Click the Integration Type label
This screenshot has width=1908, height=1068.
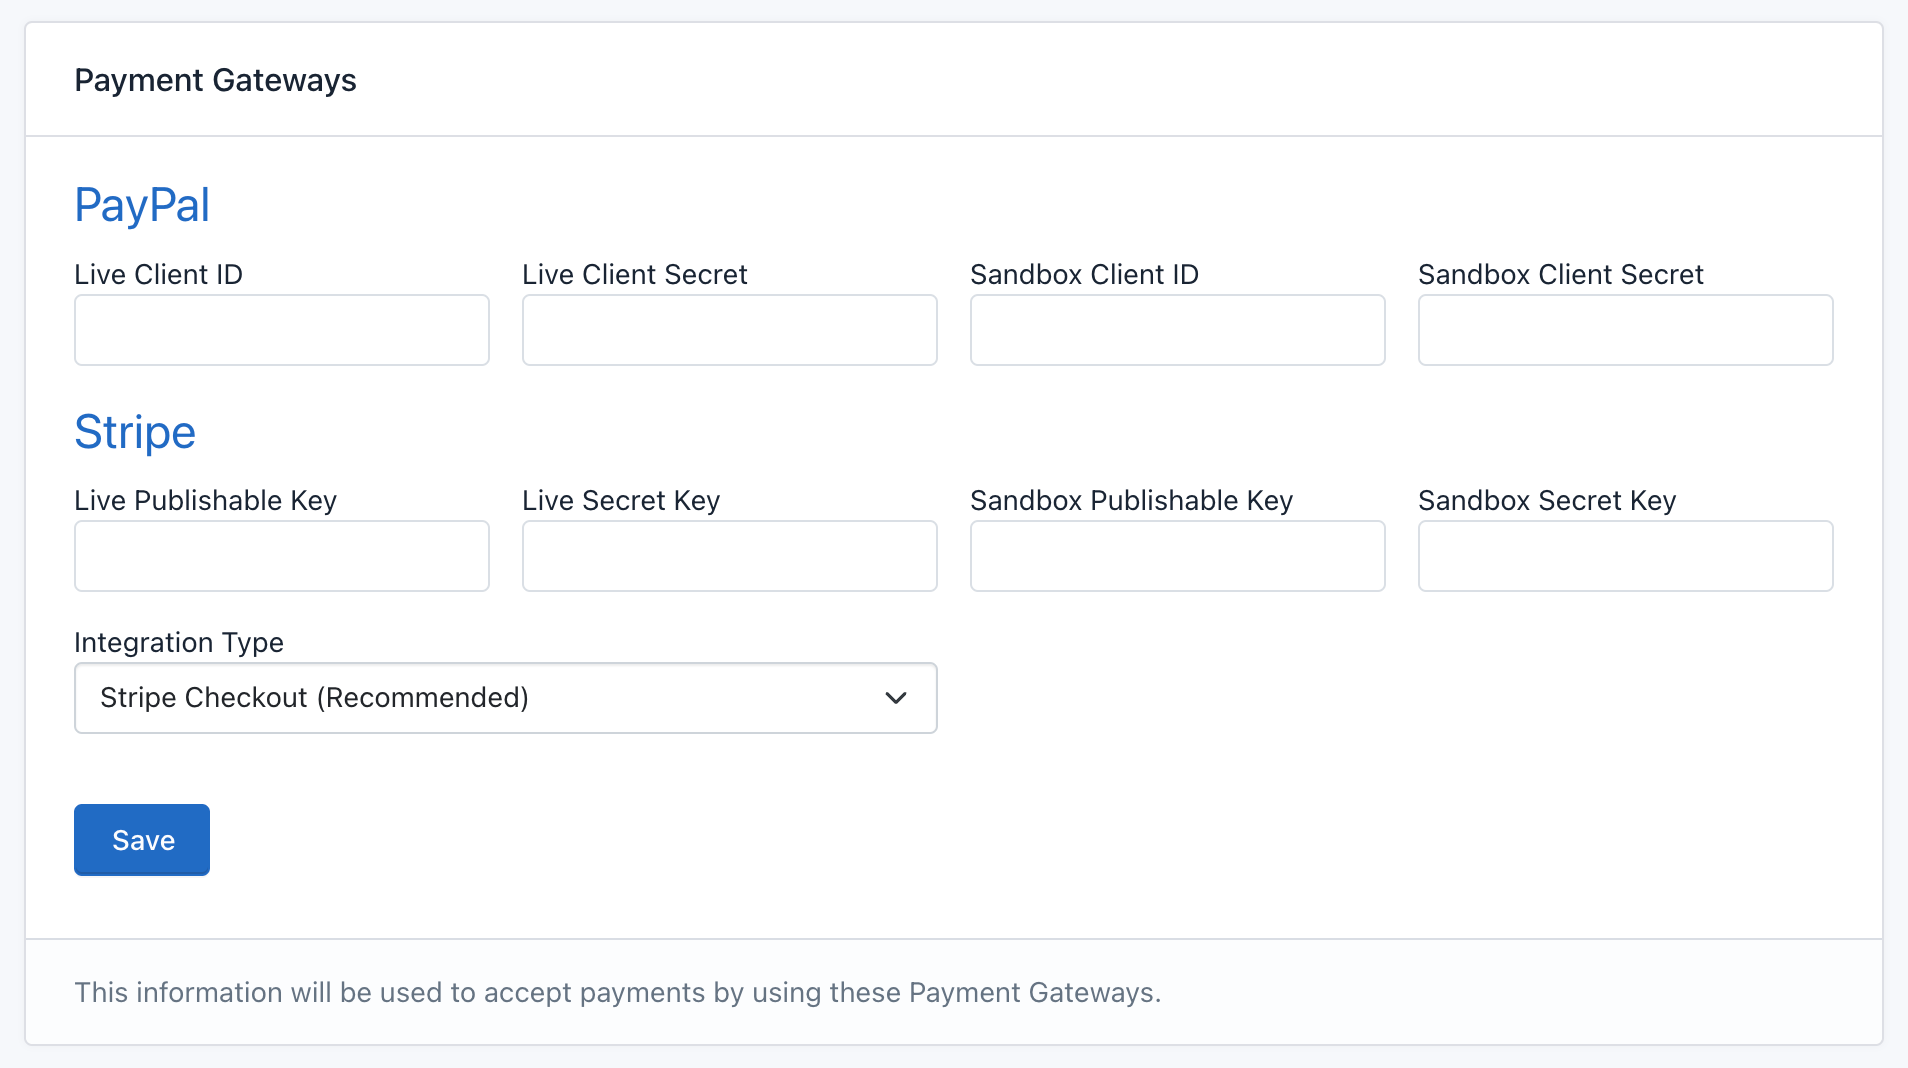[x=178, y=643]
